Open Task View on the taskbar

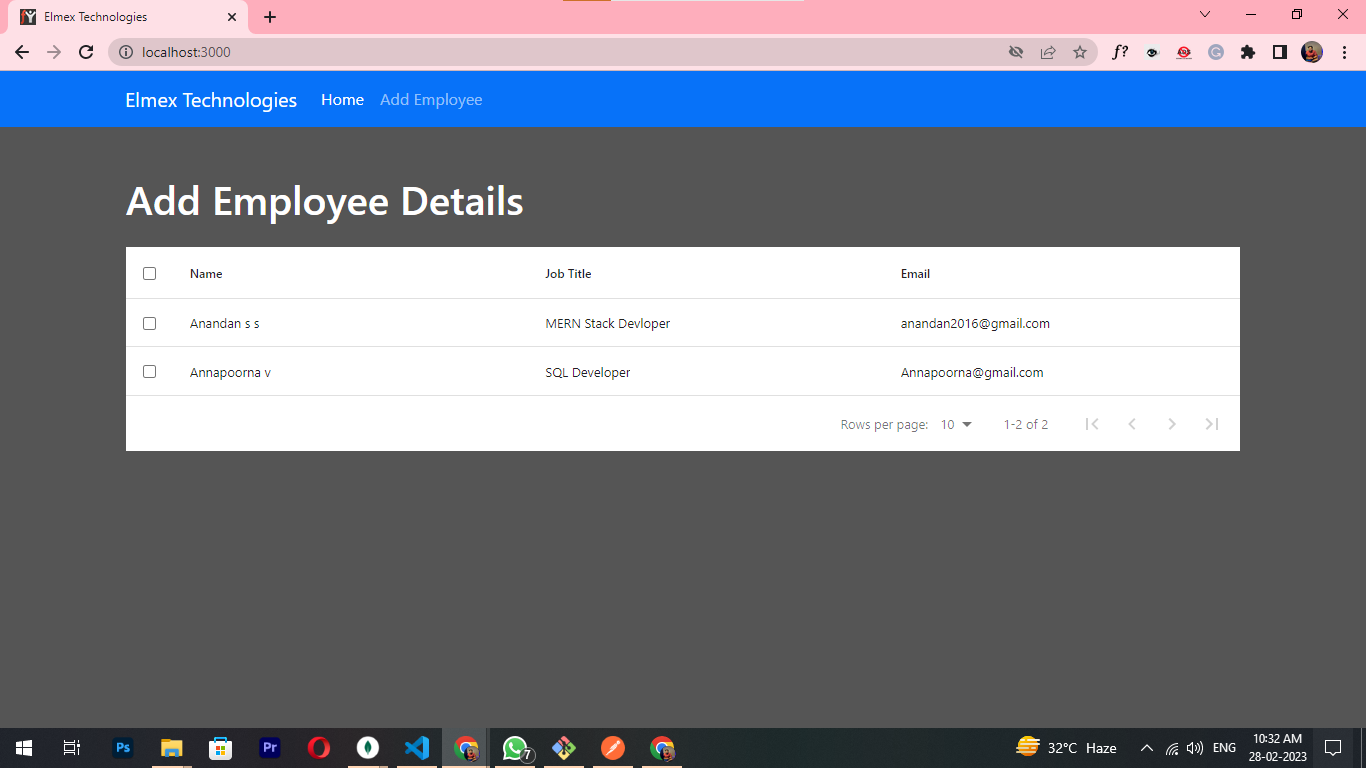coord(72,748)
